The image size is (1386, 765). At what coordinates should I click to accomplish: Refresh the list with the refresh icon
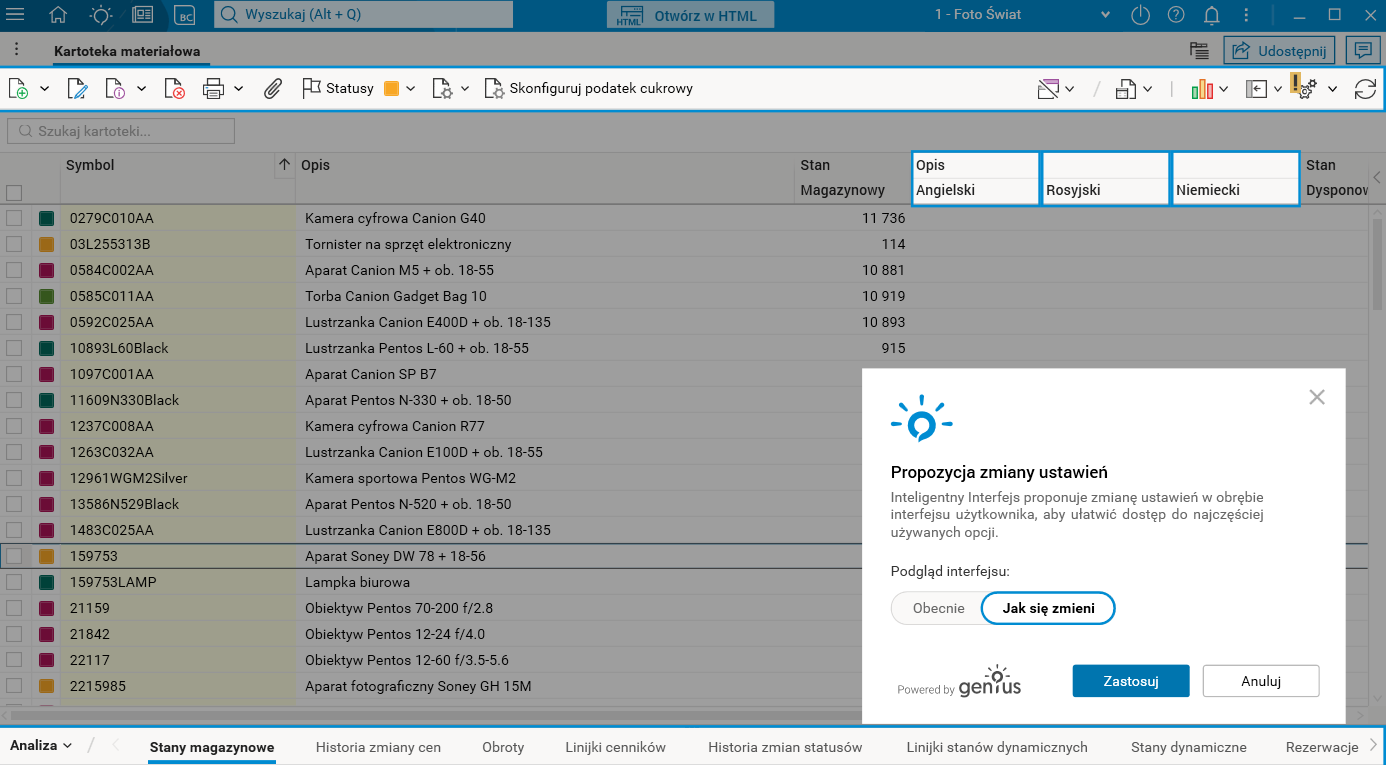coord(1365,89)
